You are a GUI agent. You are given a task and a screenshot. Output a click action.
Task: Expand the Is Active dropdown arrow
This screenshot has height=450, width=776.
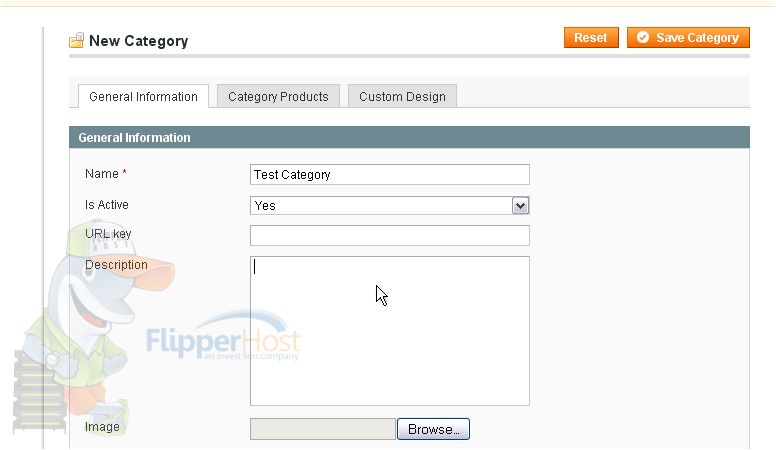520,205
